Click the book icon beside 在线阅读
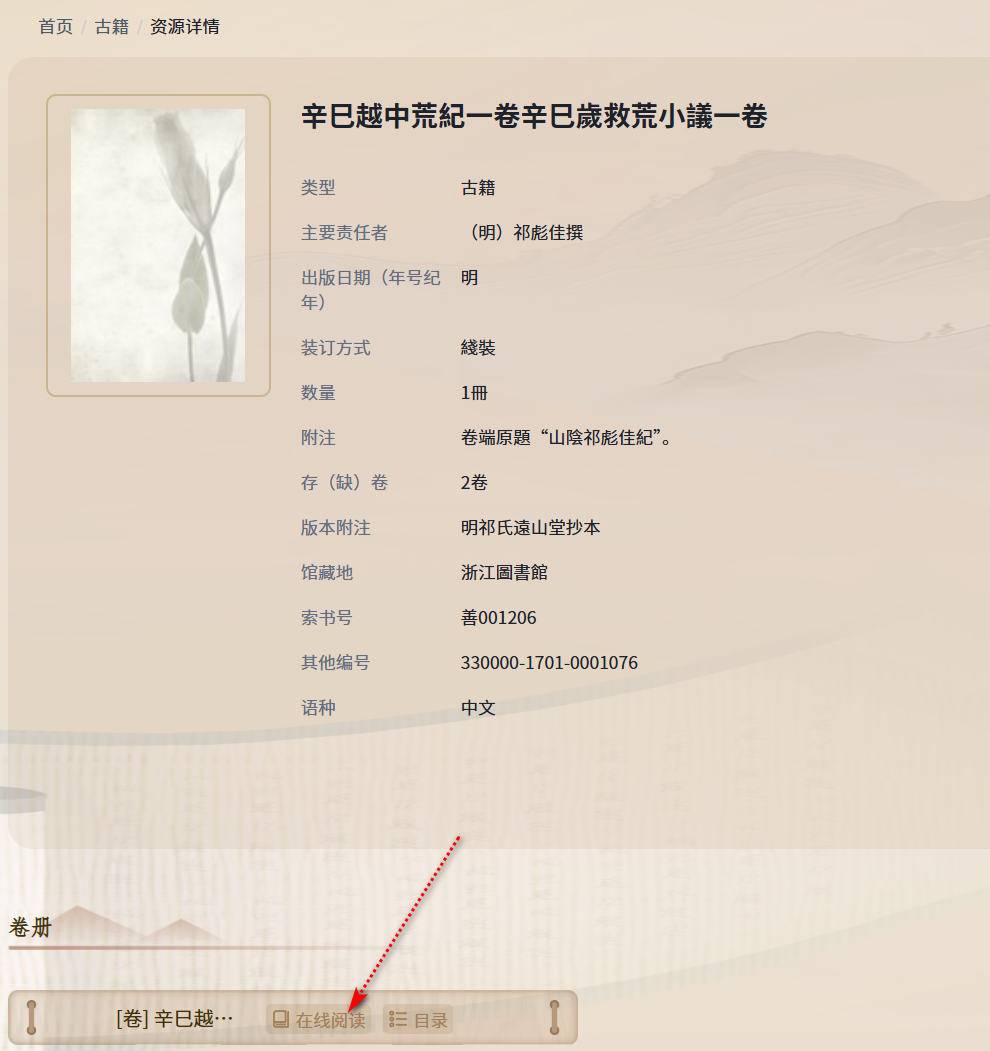Screen dimensions: 990x1051 (280, 1019)
